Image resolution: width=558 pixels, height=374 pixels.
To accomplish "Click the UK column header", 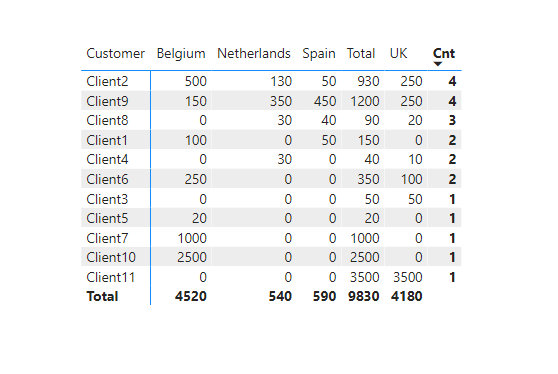I will [x=398, y=54].
